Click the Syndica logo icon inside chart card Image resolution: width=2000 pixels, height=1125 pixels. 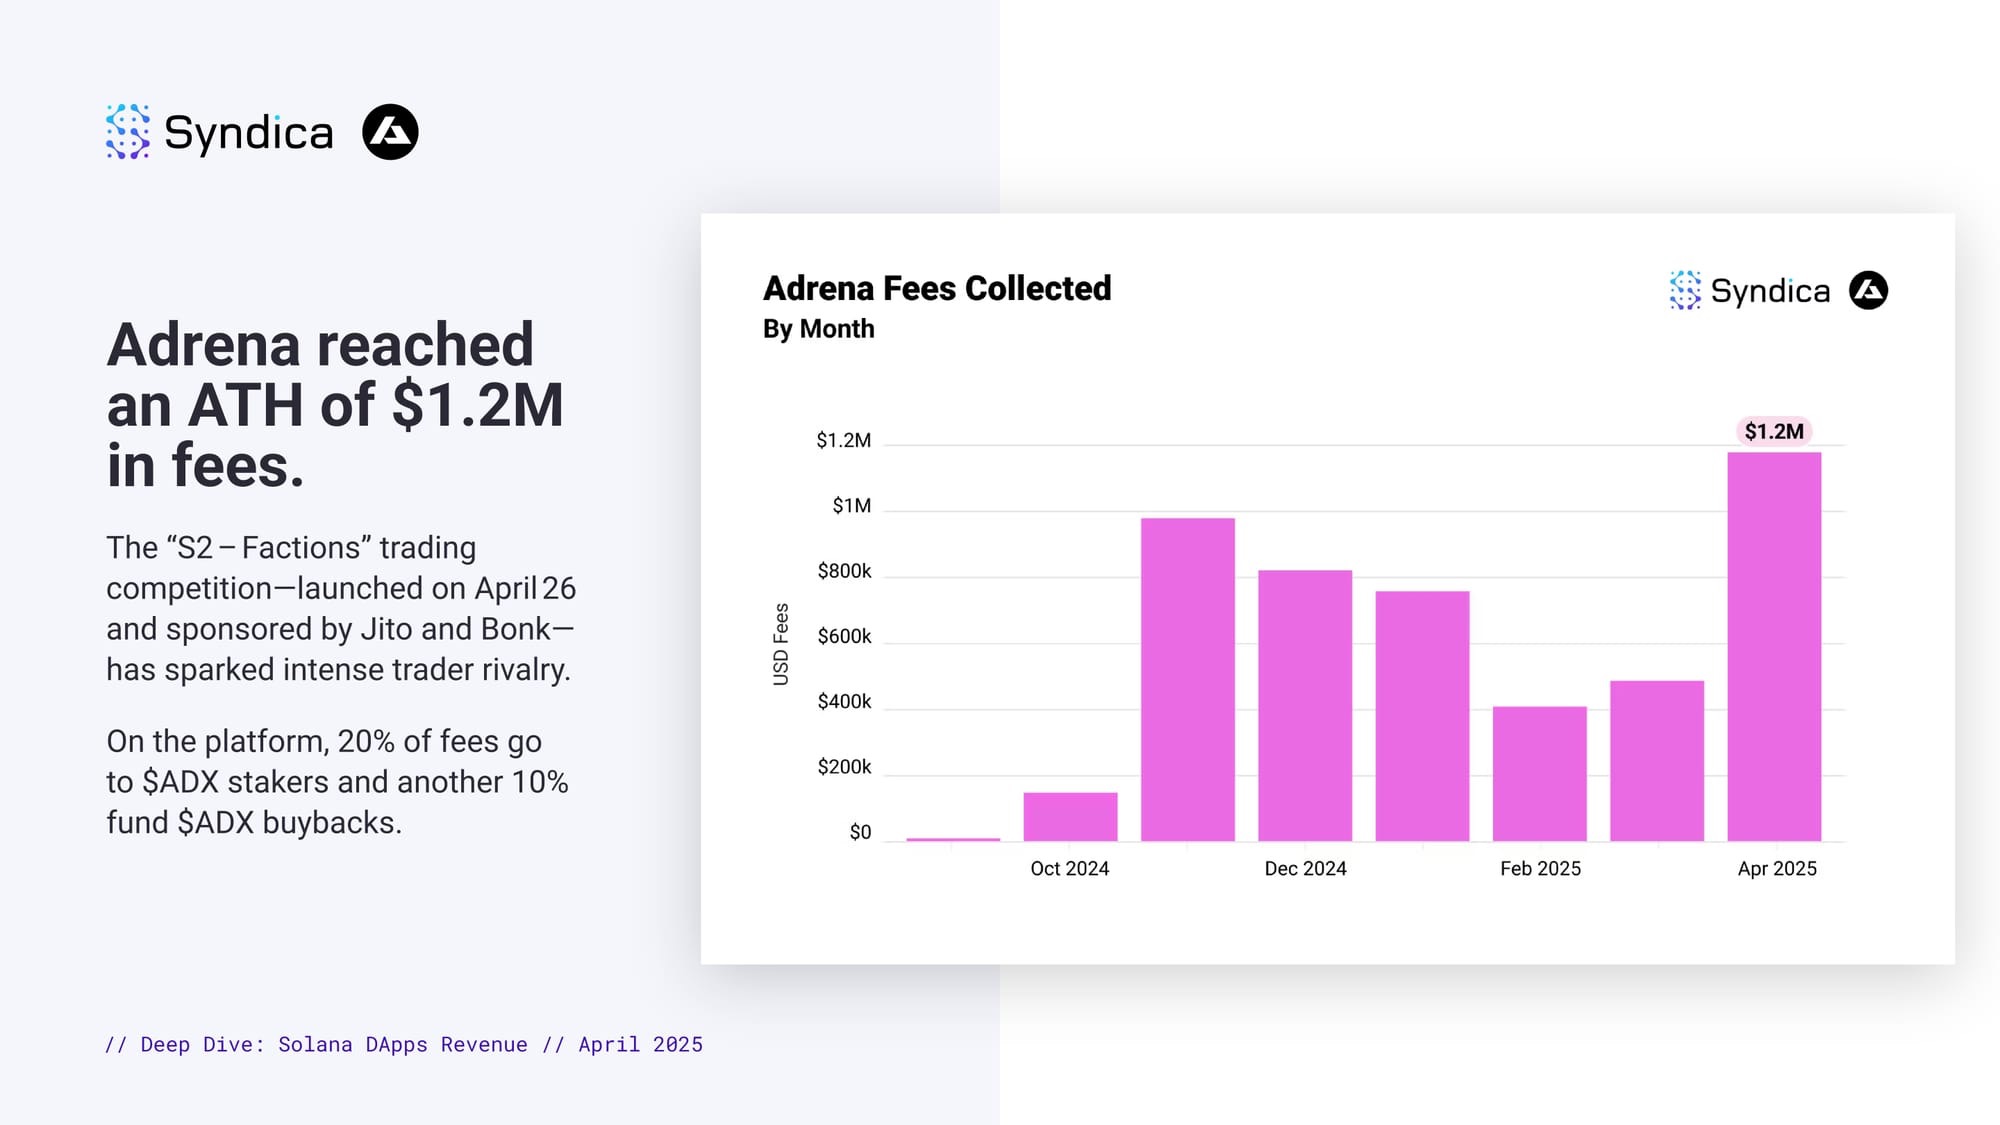(1684, 290)
